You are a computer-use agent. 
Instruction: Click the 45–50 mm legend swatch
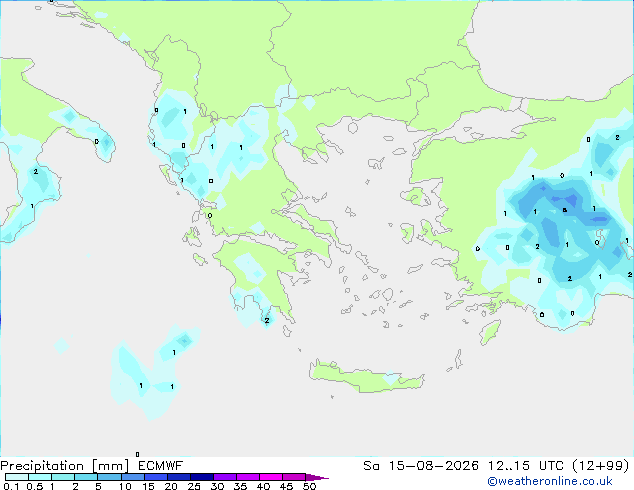click(294, 477)
